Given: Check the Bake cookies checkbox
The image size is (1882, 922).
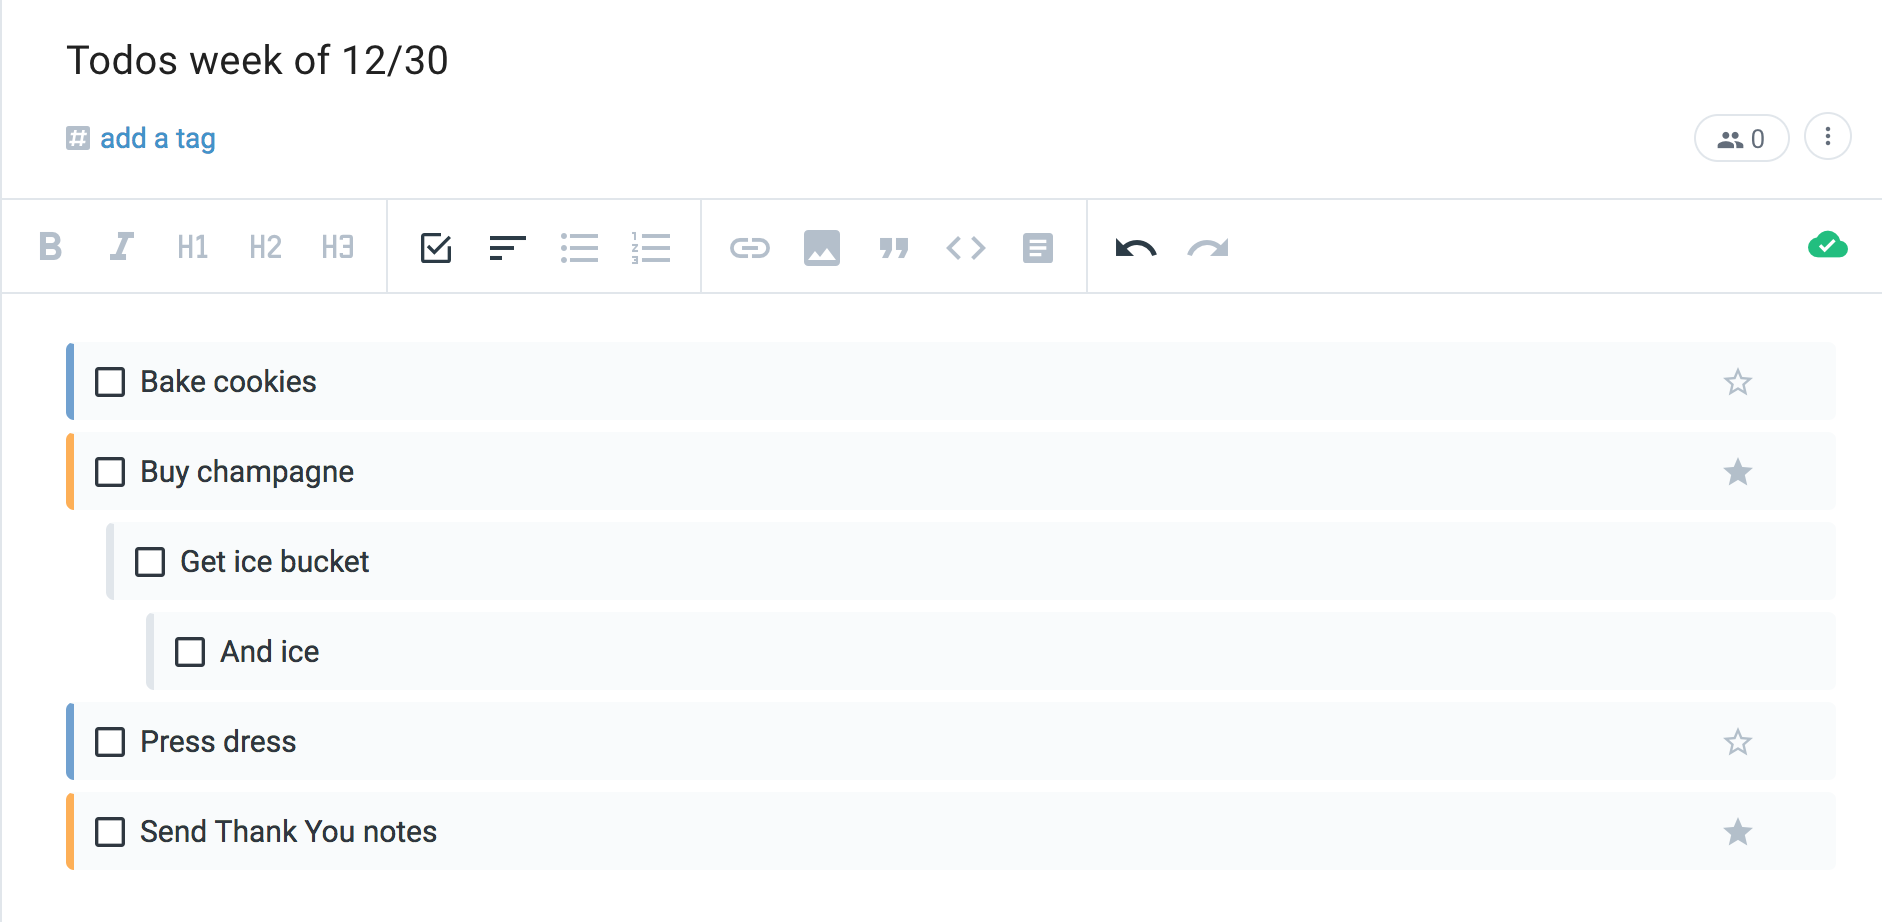Looking at the screenshot, I should click(x=110, y=382).
